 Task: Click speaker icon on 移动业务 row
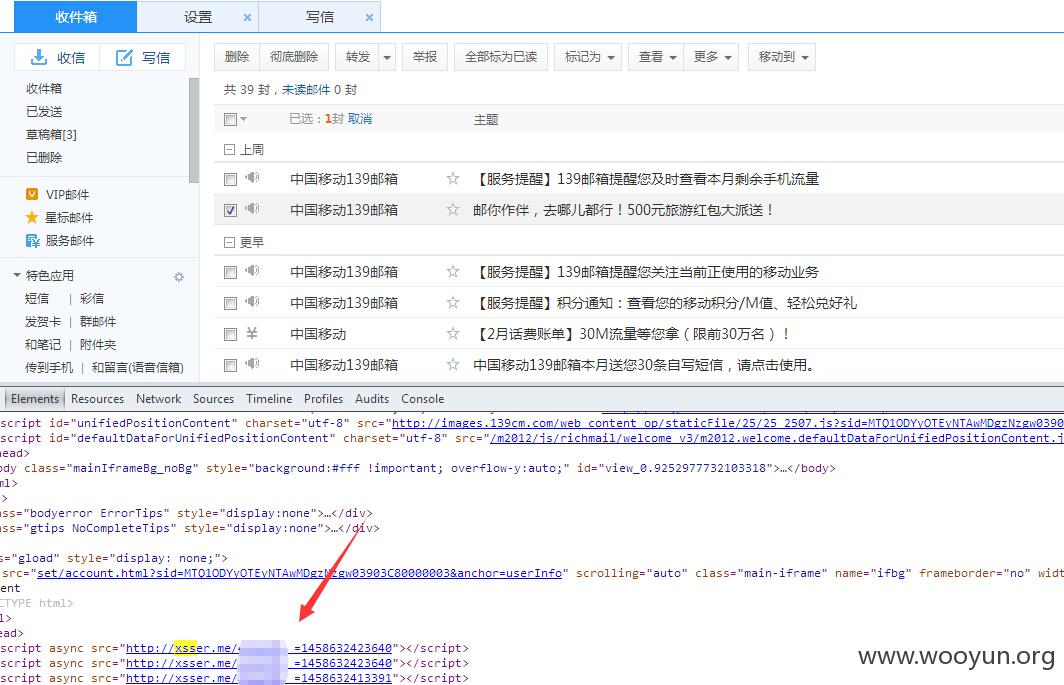click(x=252, y=270)
